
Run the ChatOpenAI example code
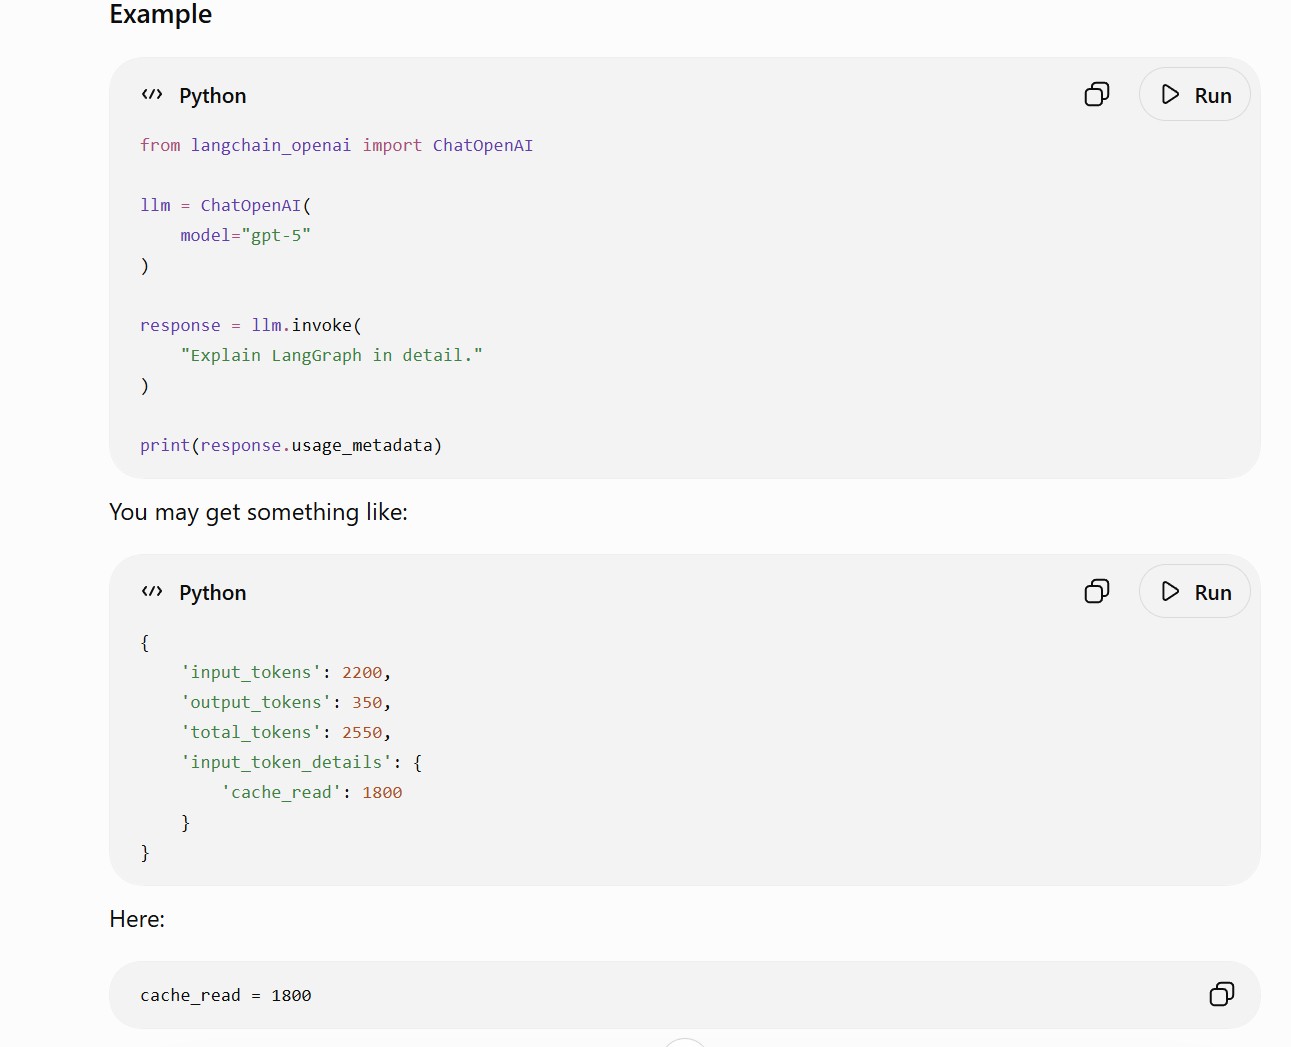pyautogui.click(x=1195, y=95)
